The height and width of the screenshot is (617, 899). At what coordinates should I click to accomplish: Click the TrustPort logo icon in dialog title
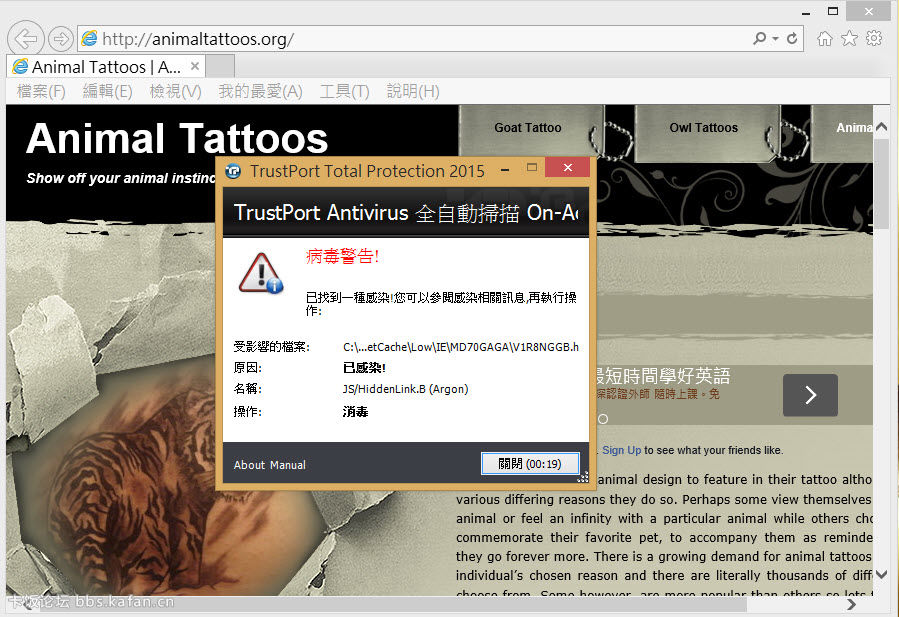click(233, 170)
